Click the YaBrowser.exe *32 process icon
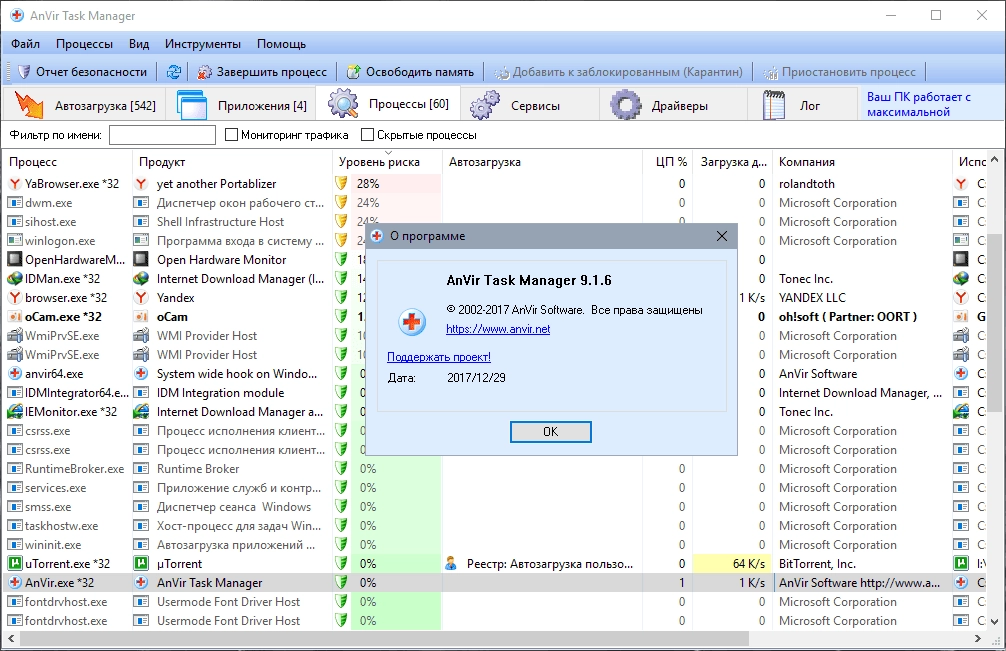 pos(15,183)
